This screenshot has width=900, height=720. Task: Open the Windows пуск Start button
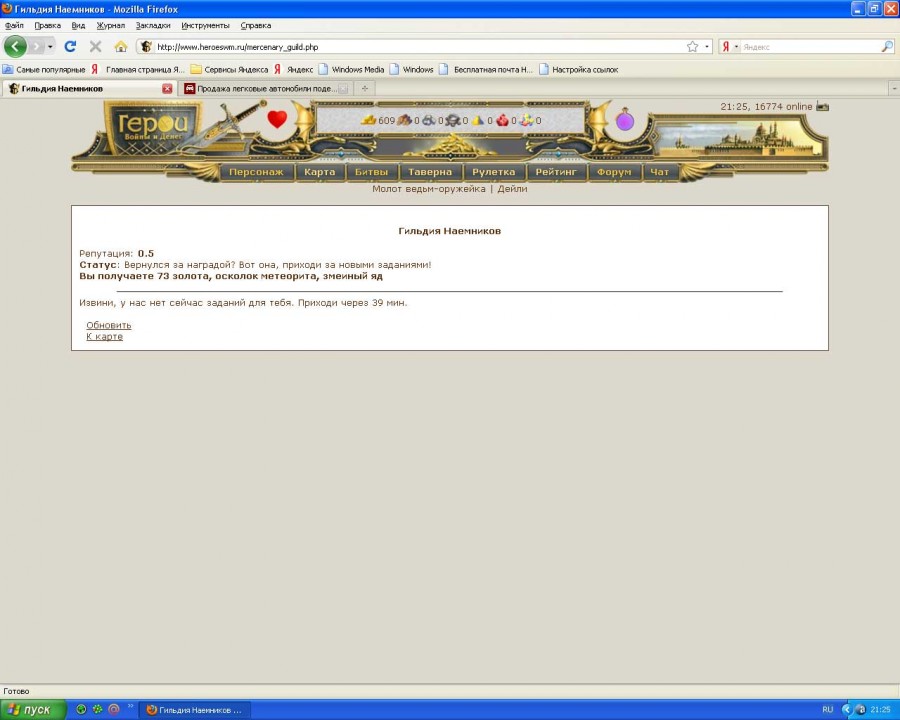pyautogui.click(x=33, y=710)
